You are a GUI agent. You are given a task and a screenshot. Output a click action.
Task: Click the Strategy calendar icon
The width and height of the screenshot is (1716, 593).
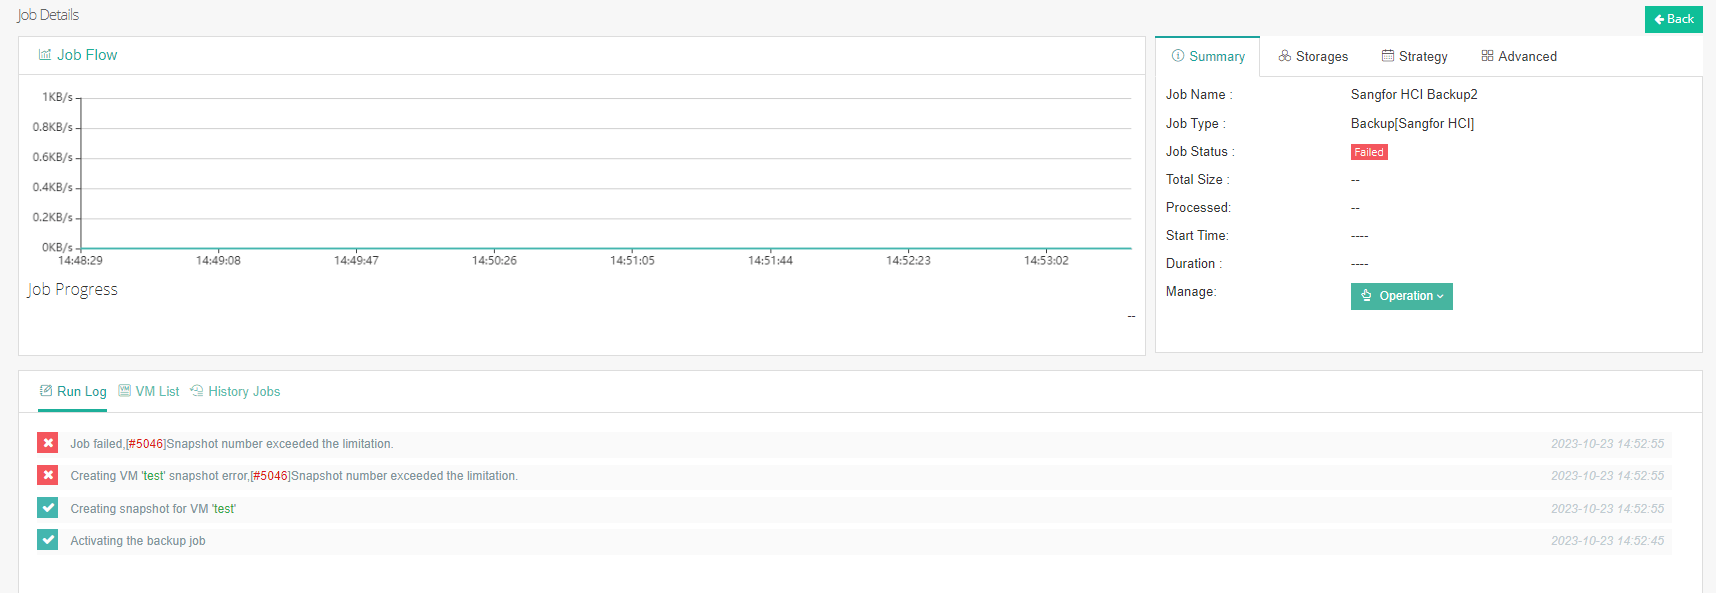[x=1388, y=56]
